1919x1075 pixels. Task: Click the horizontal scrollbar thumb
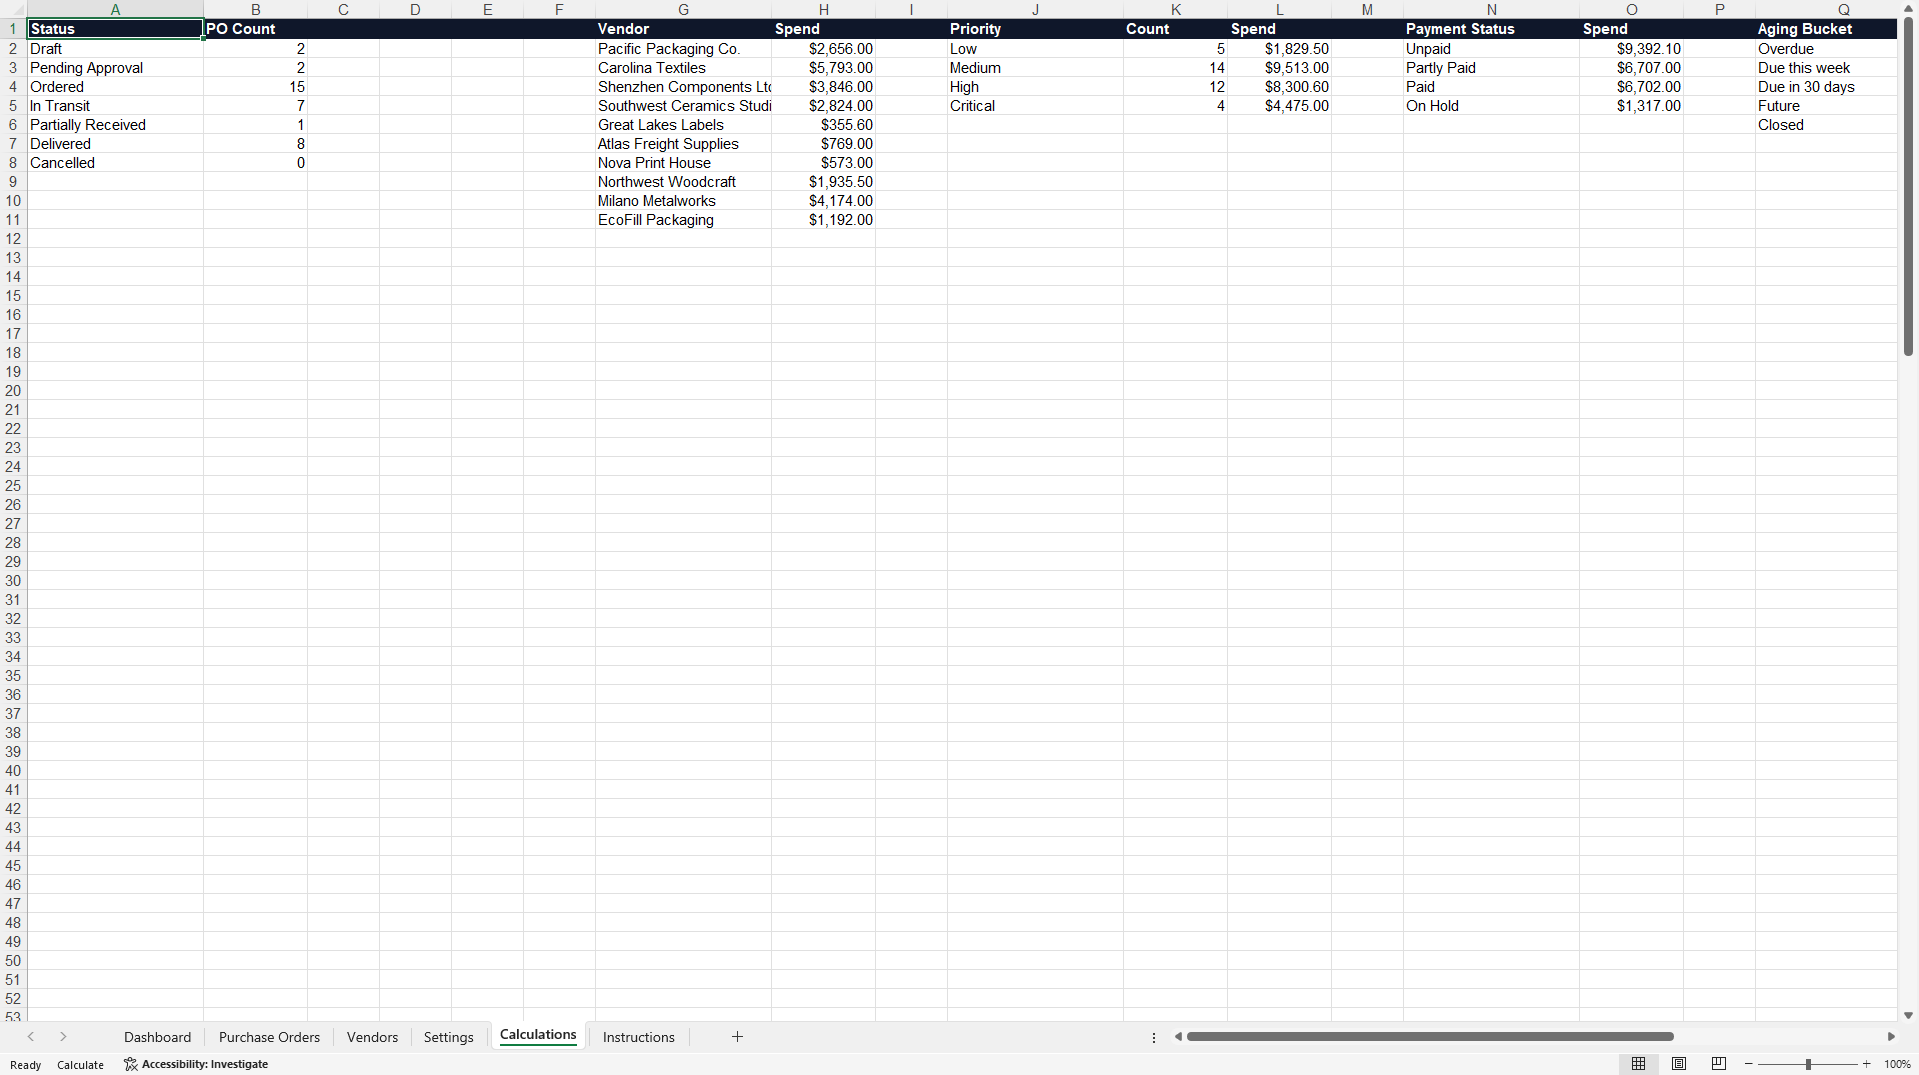[1430, 1037]
